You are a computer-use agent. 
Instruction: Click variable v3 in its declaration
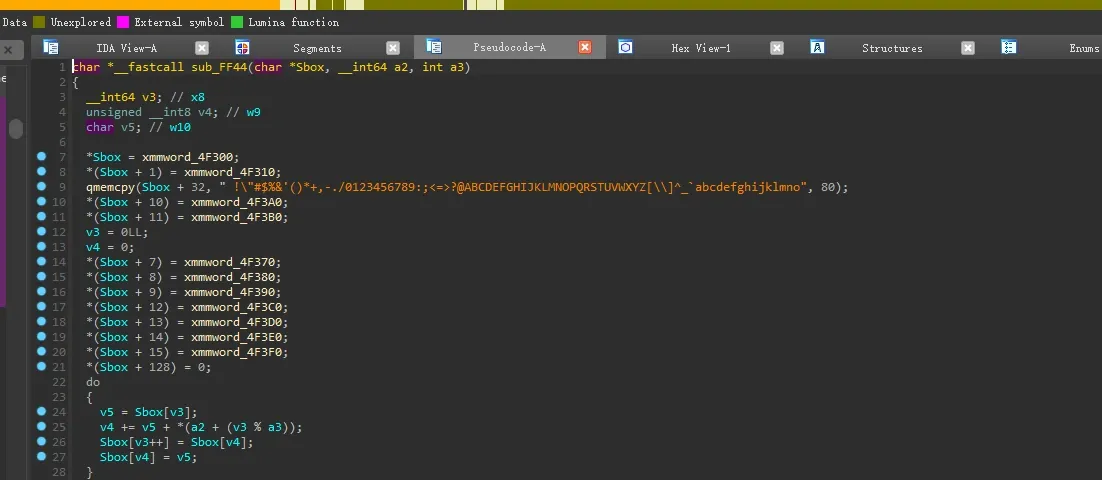point(149,98)
